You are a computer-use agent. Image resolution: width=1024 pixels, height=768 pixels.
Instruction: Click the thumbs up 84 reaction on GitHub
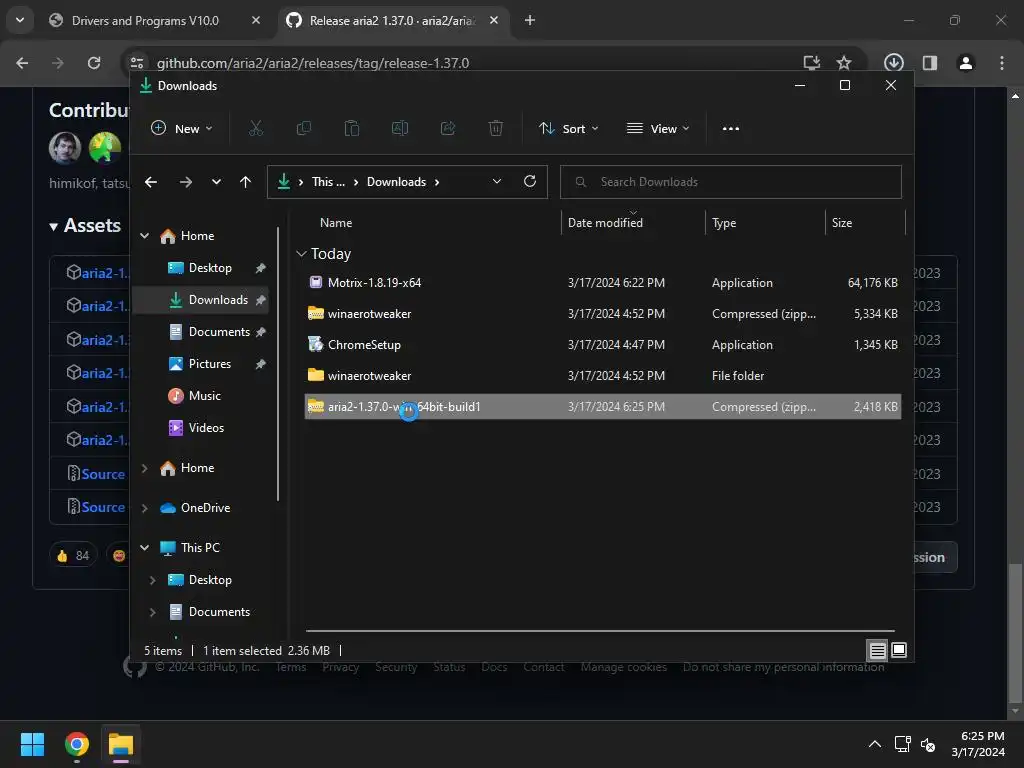pyautogui.click(x=73, y=556)
